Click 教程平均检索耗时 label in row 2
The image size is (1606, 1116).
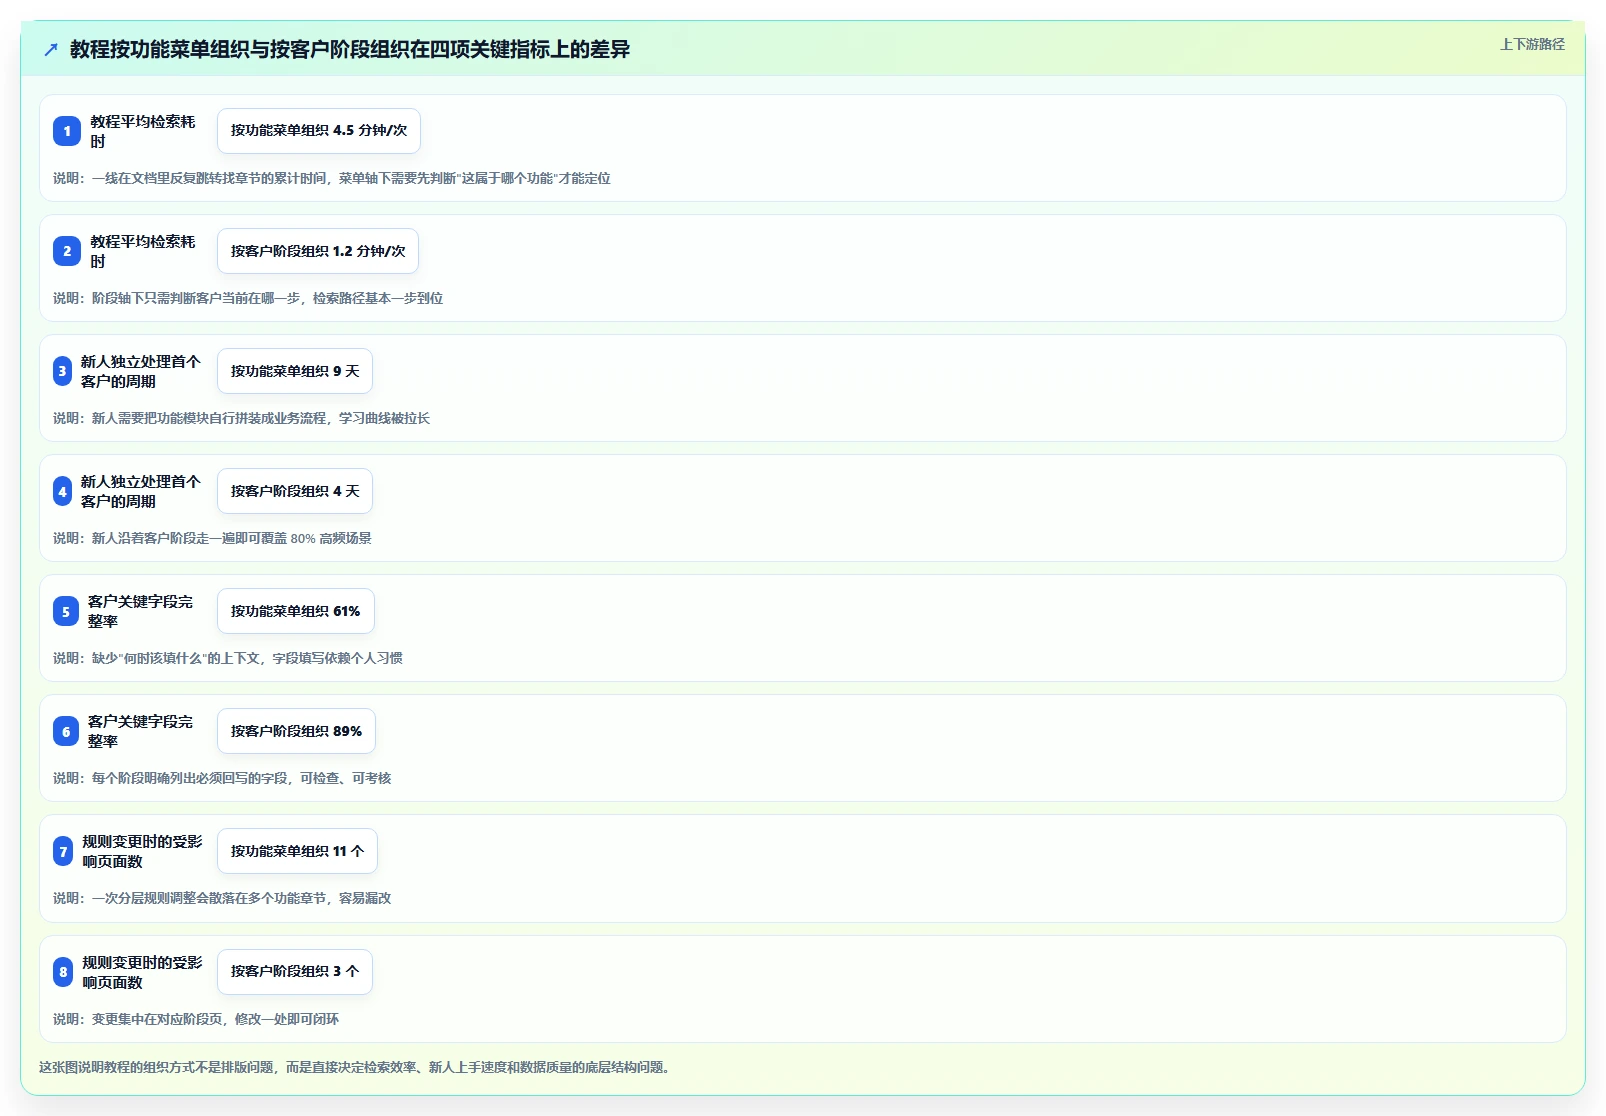point(143,251)
